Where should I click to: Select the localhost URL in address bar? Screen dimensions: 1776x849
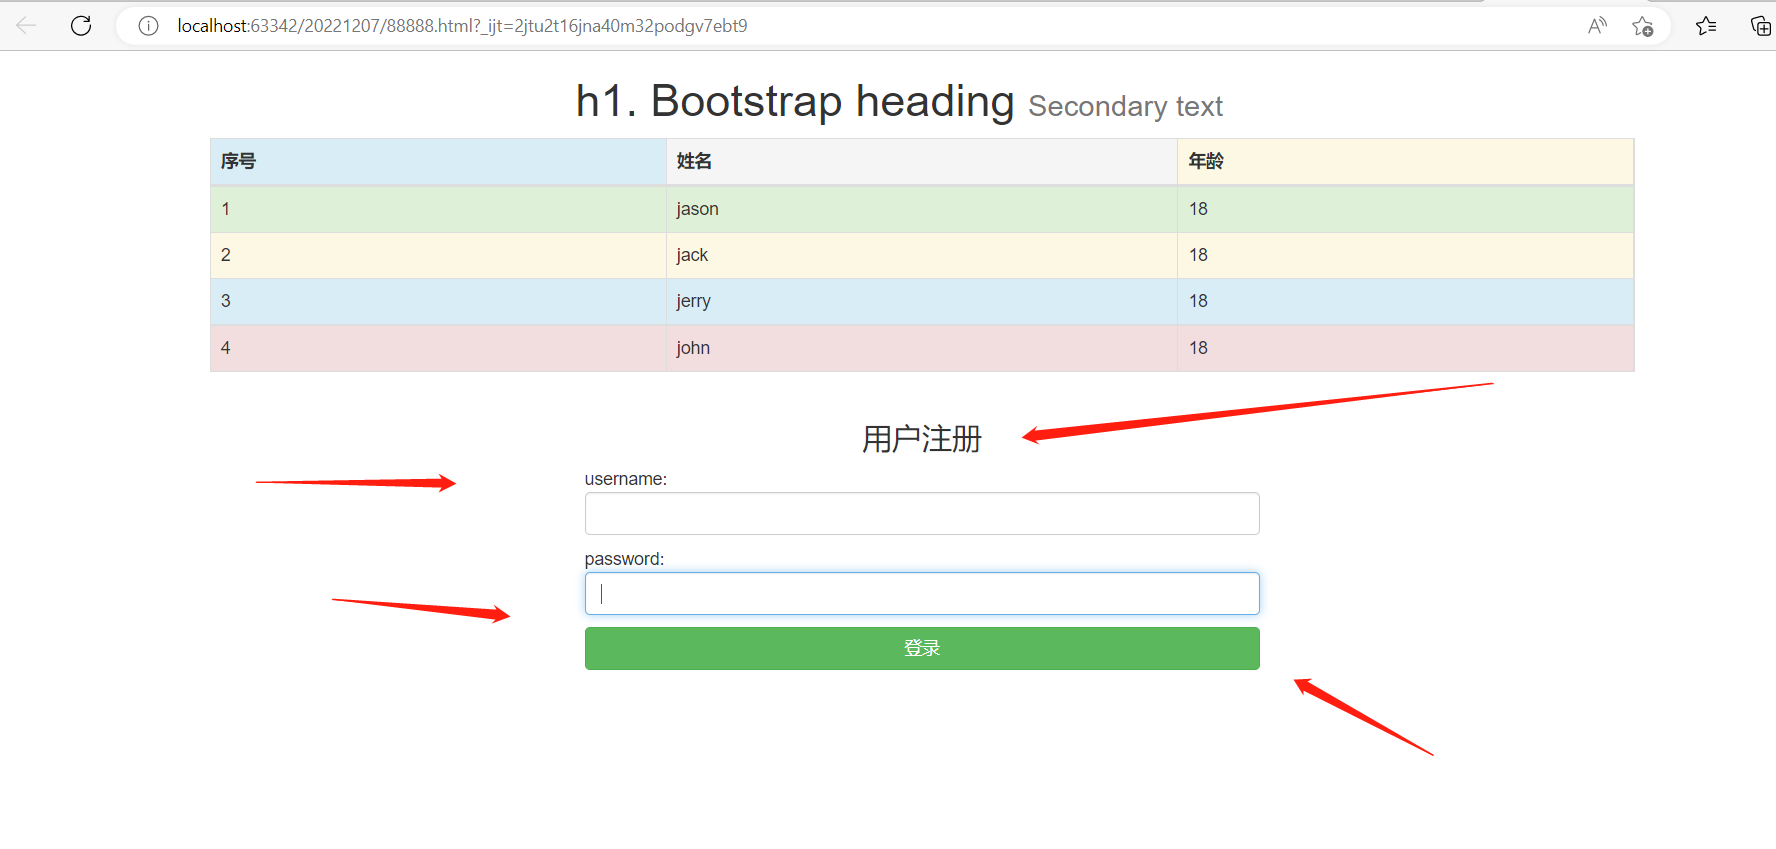(462, 26)
